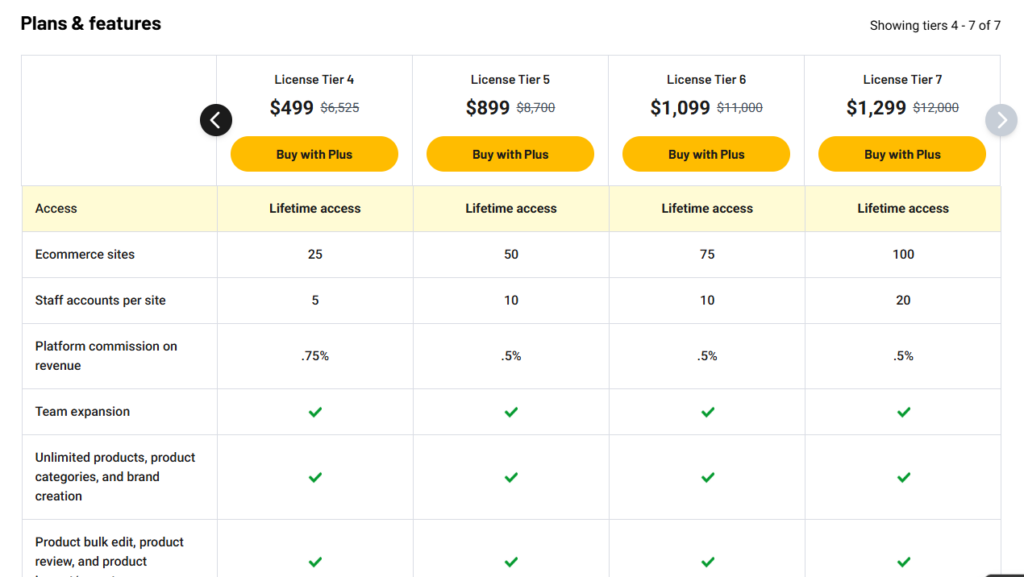This screenshot has height=577, width=1024.
Task: Buy License Tier 6 with Plus
Action: click(x=706, y=154)
